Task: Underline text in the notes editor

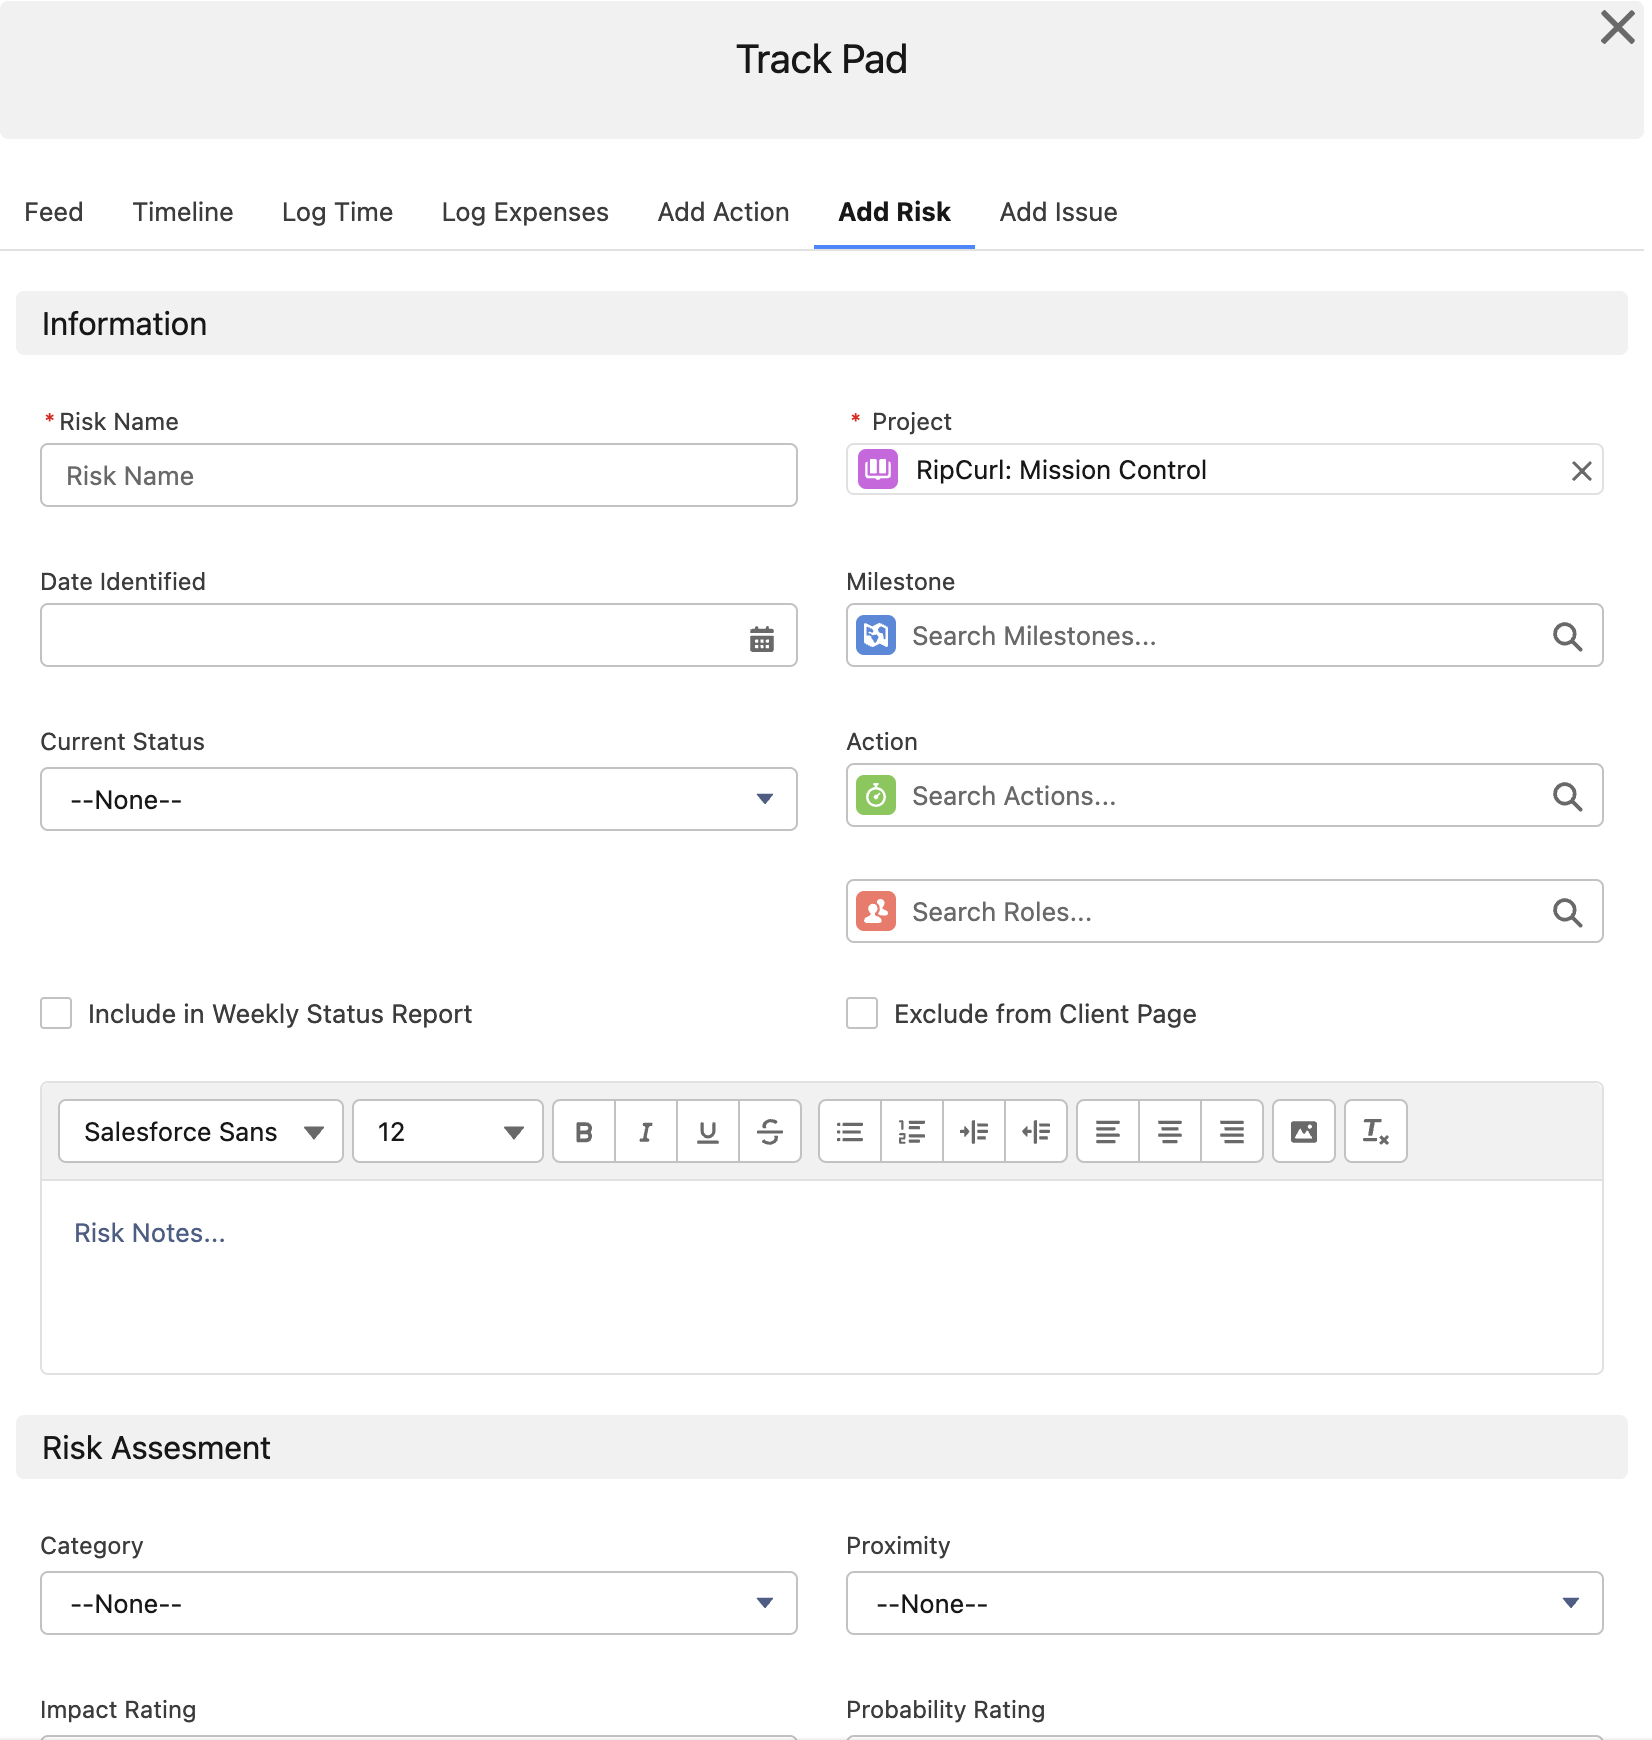Action: pos(708,1131)
